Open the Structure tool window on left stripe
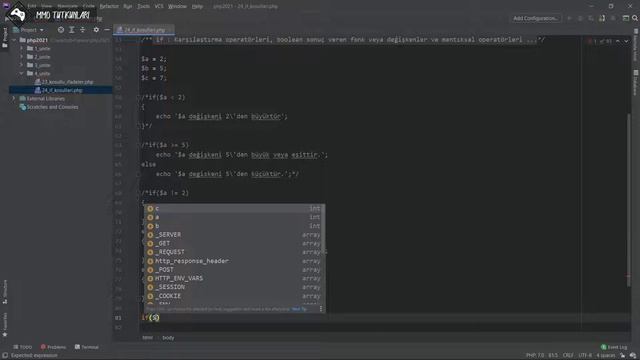 click(5, 291)
